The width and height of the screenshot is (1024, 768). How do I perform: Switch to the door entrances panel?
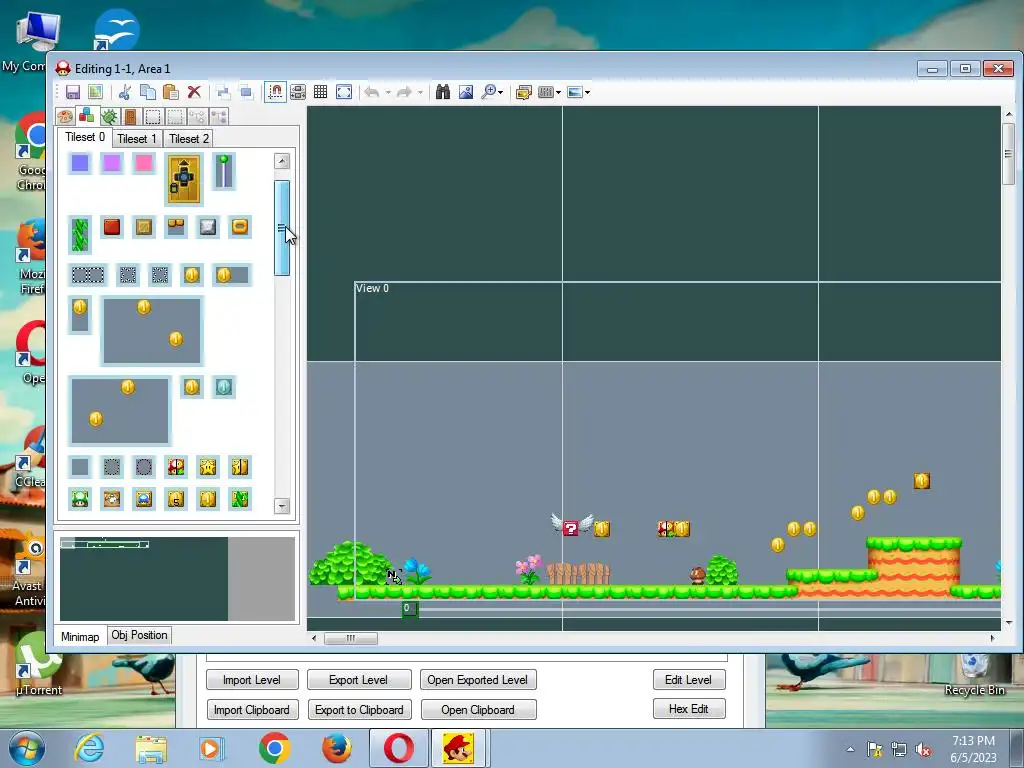pos(131,117)
